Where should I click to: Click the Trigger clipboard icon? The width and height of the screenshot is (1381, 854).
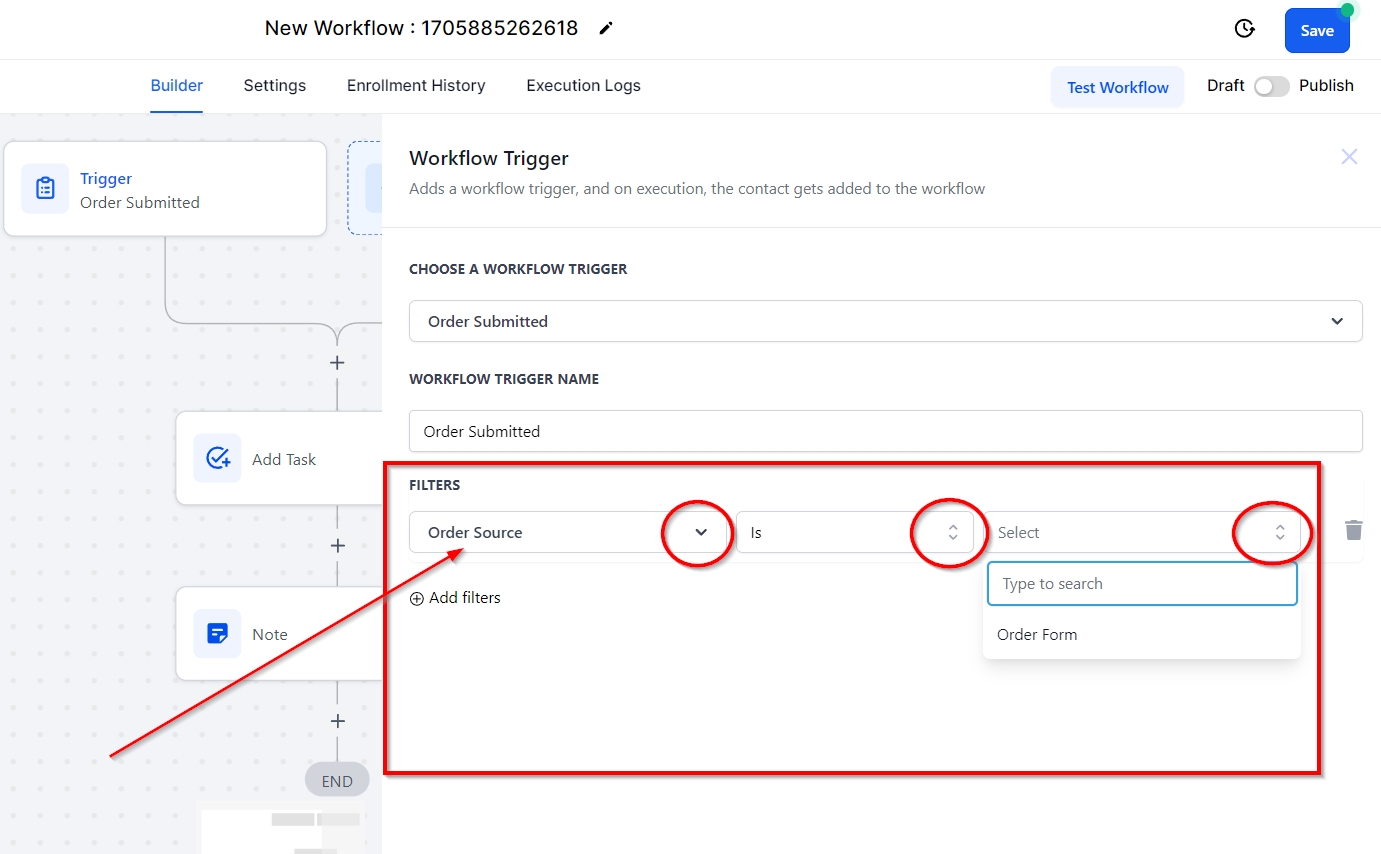45,189
